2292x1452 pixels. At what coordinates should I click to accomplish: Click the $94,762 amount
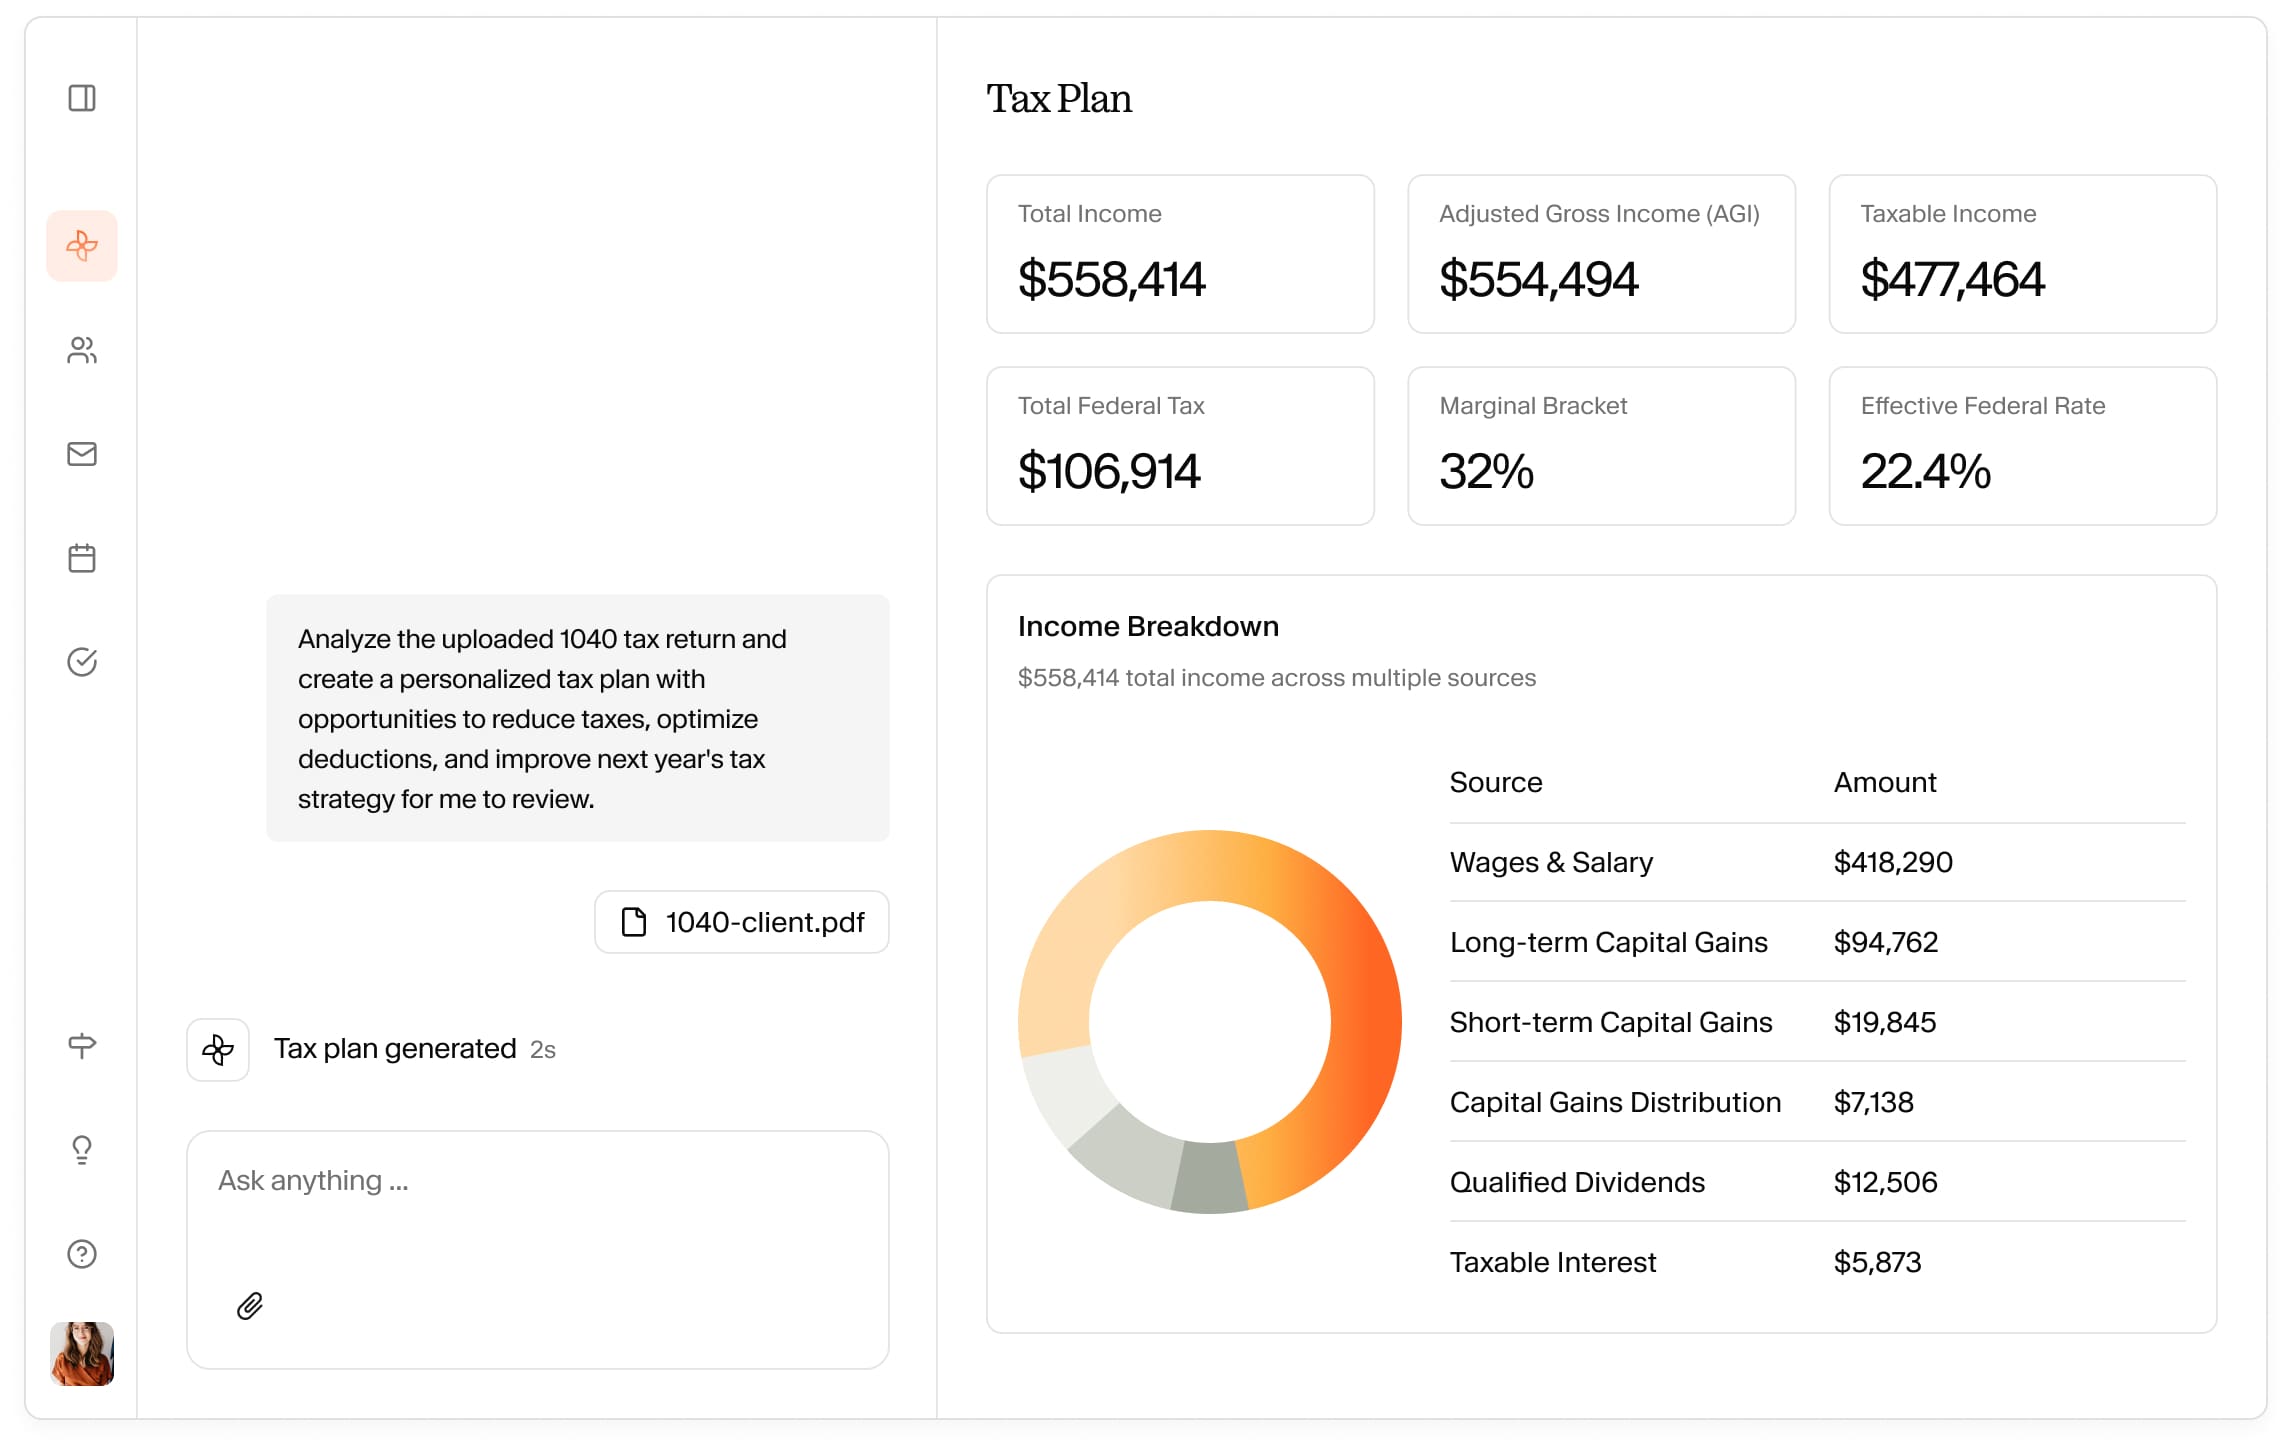click(x=1886, y=942)
